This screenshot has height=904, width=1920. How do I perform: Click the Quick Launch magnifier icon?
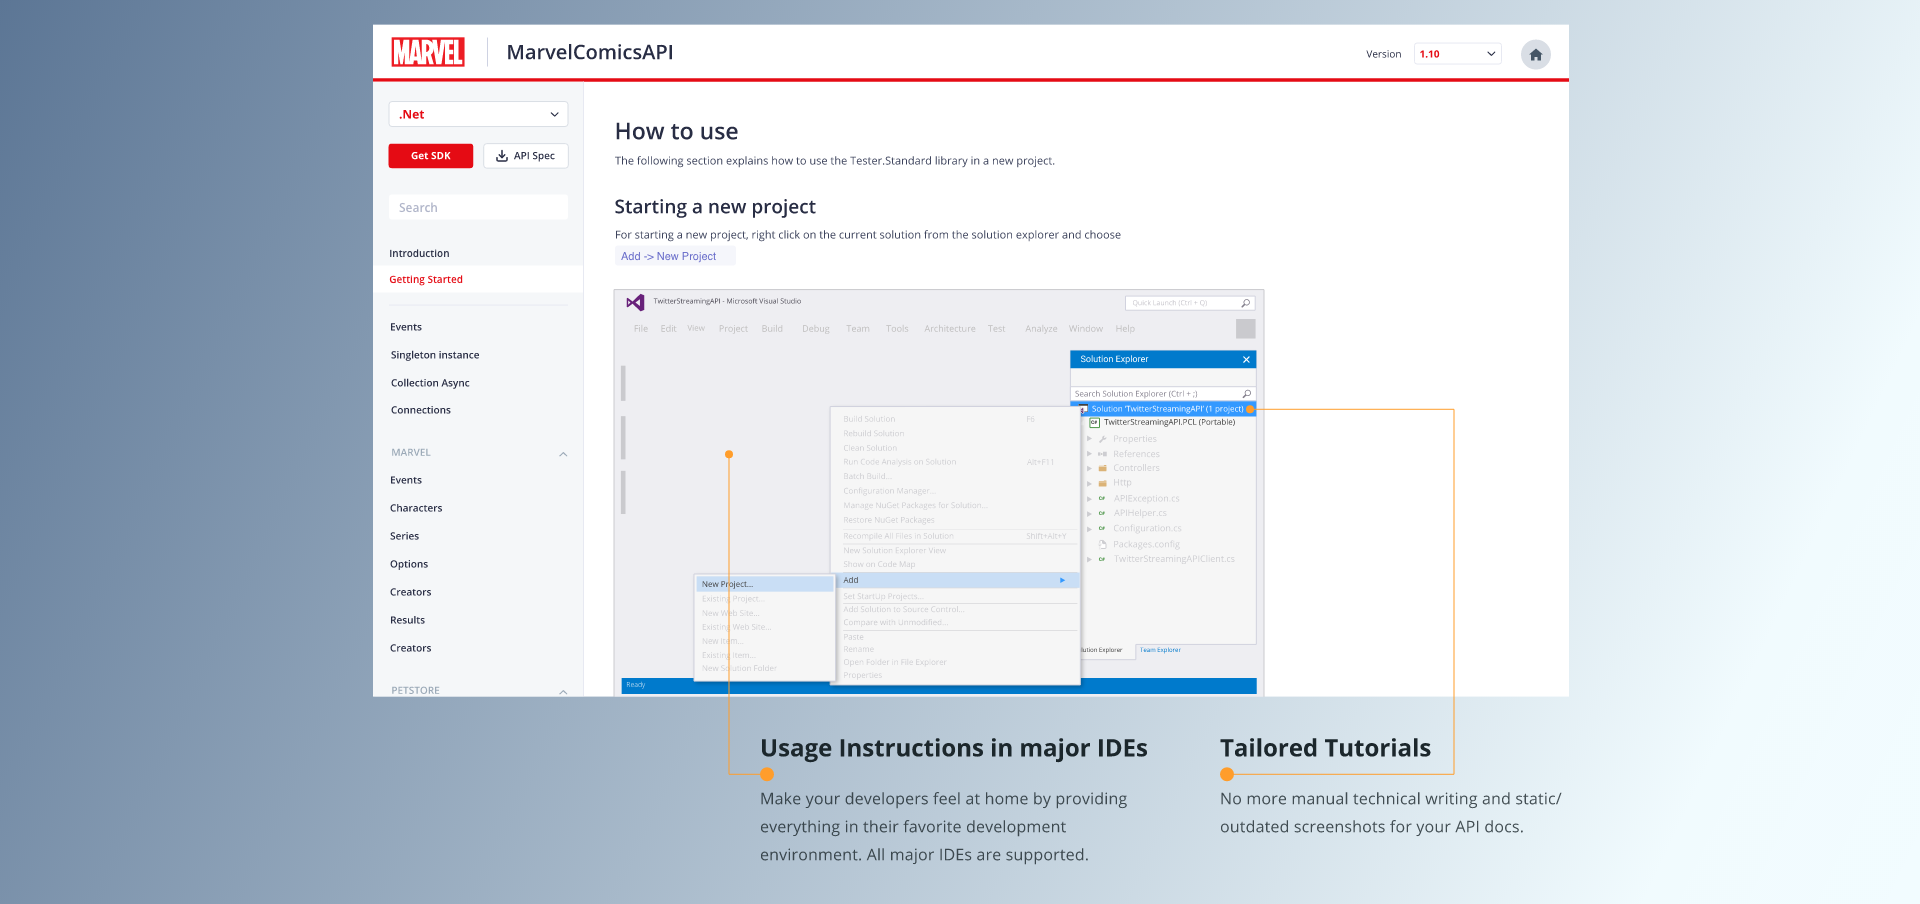1246,303
